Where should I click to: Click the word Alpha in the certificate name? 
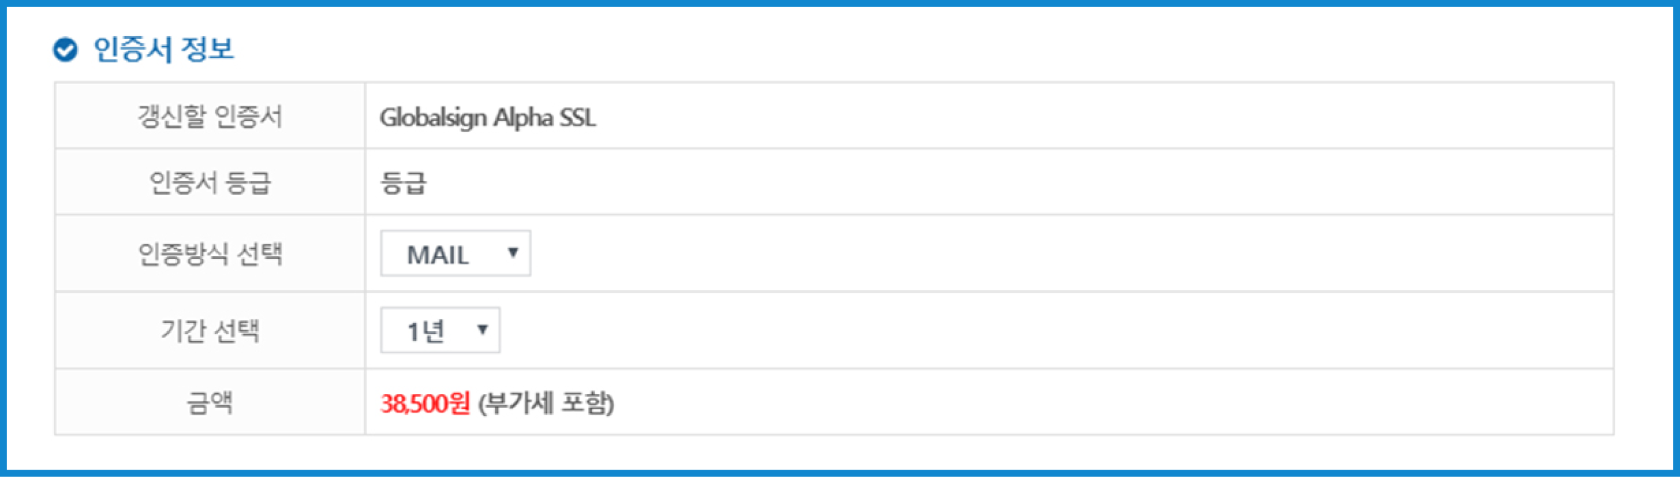click(523, 118)
